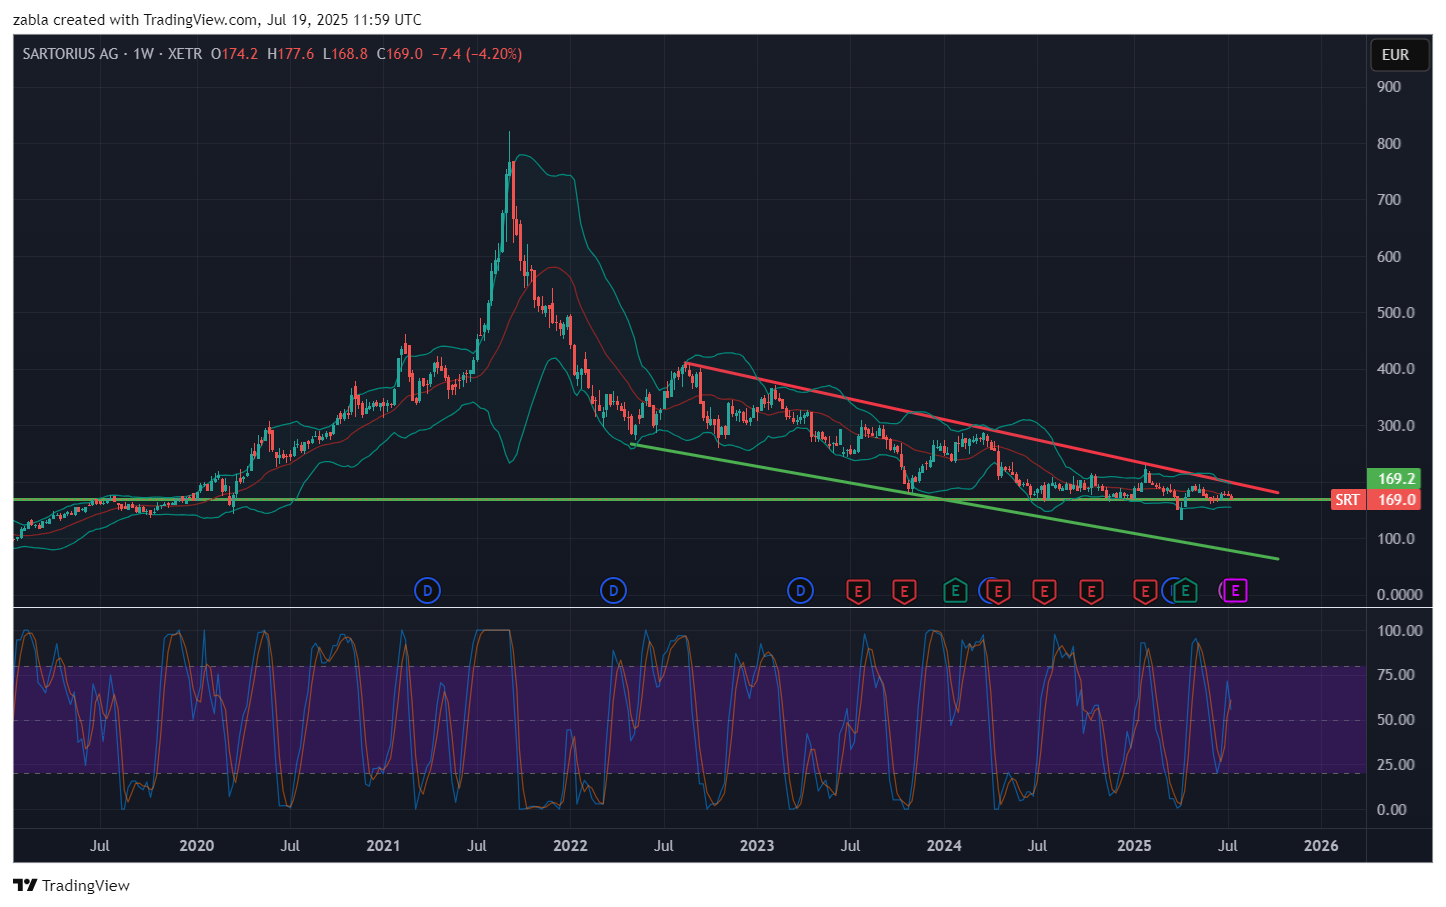
Task: Click the 900 price axis label
Action: (x=1389, y=87)
